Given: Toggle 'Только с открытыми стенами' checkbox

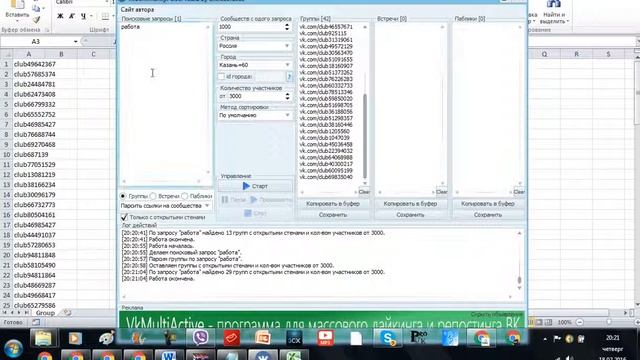Looking at the screenshot, I should [124, 217].
